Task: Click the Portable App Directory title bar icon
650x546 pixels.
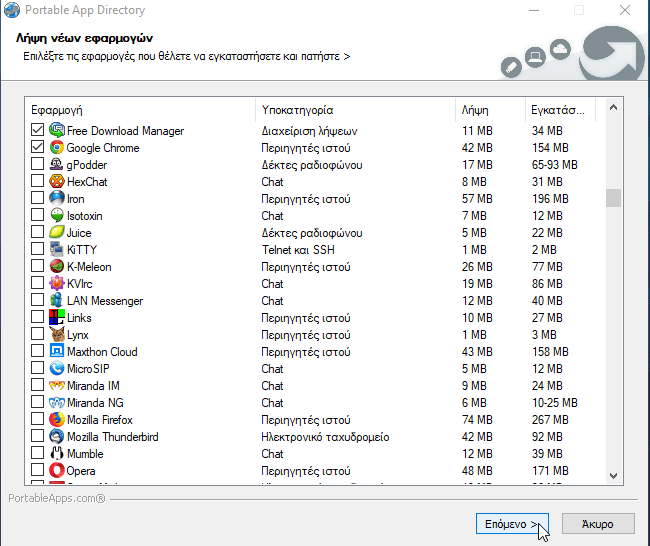Action: tap(12, 10)
